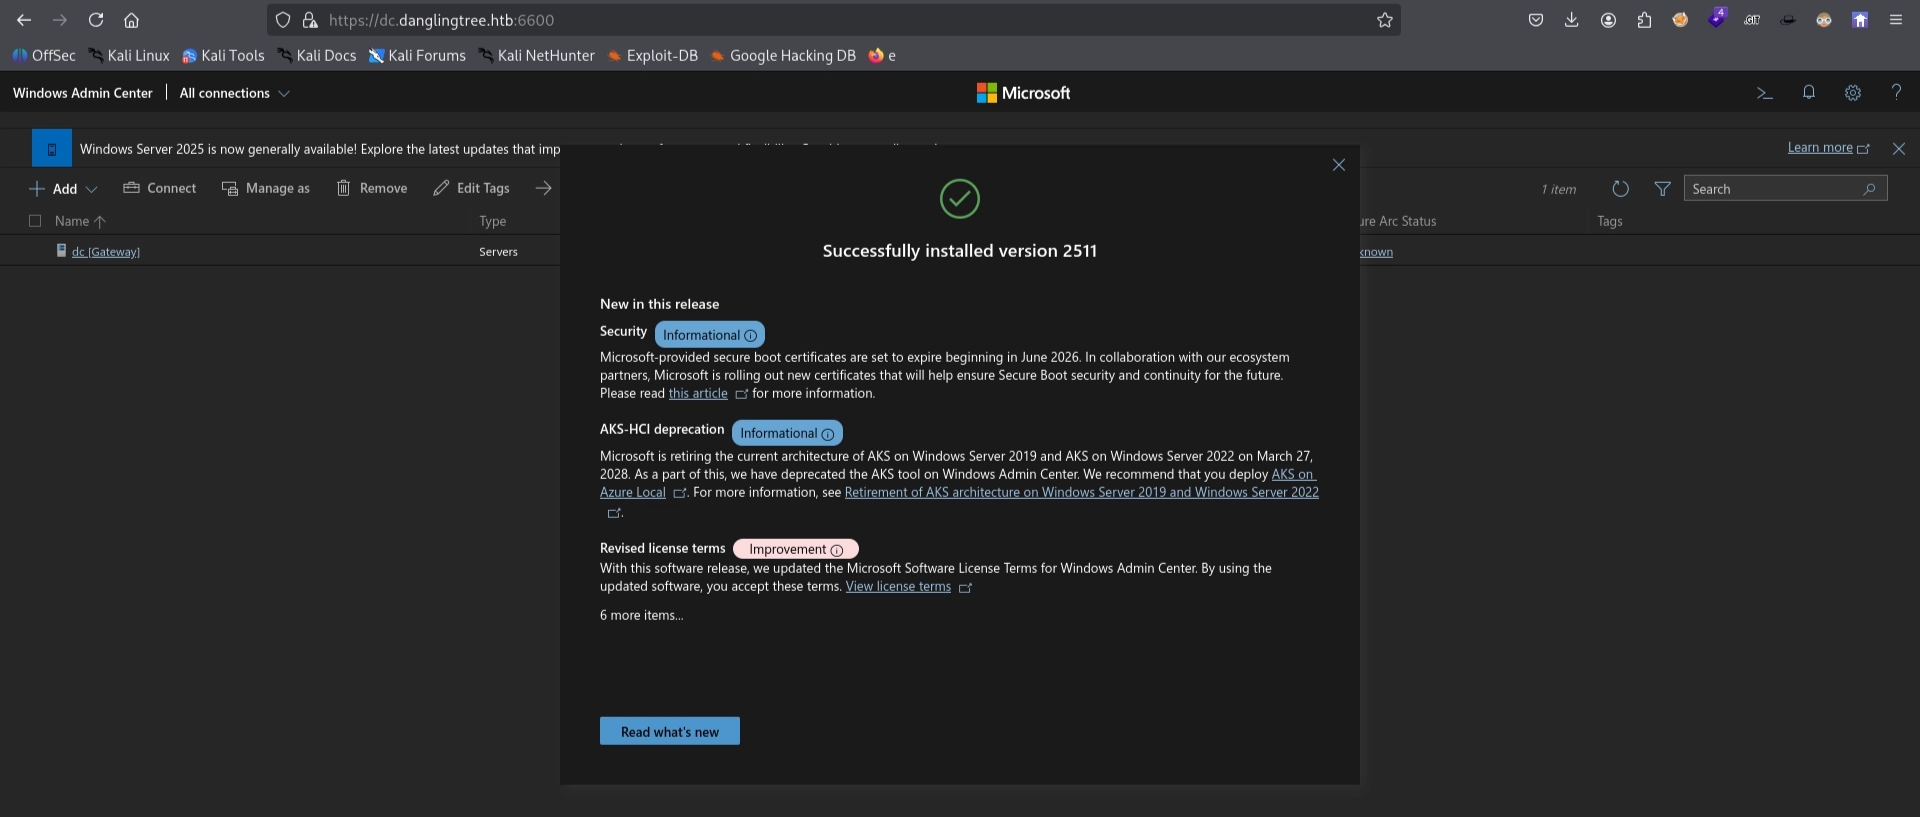Refresh the connections list

[x=1620, y=189]
